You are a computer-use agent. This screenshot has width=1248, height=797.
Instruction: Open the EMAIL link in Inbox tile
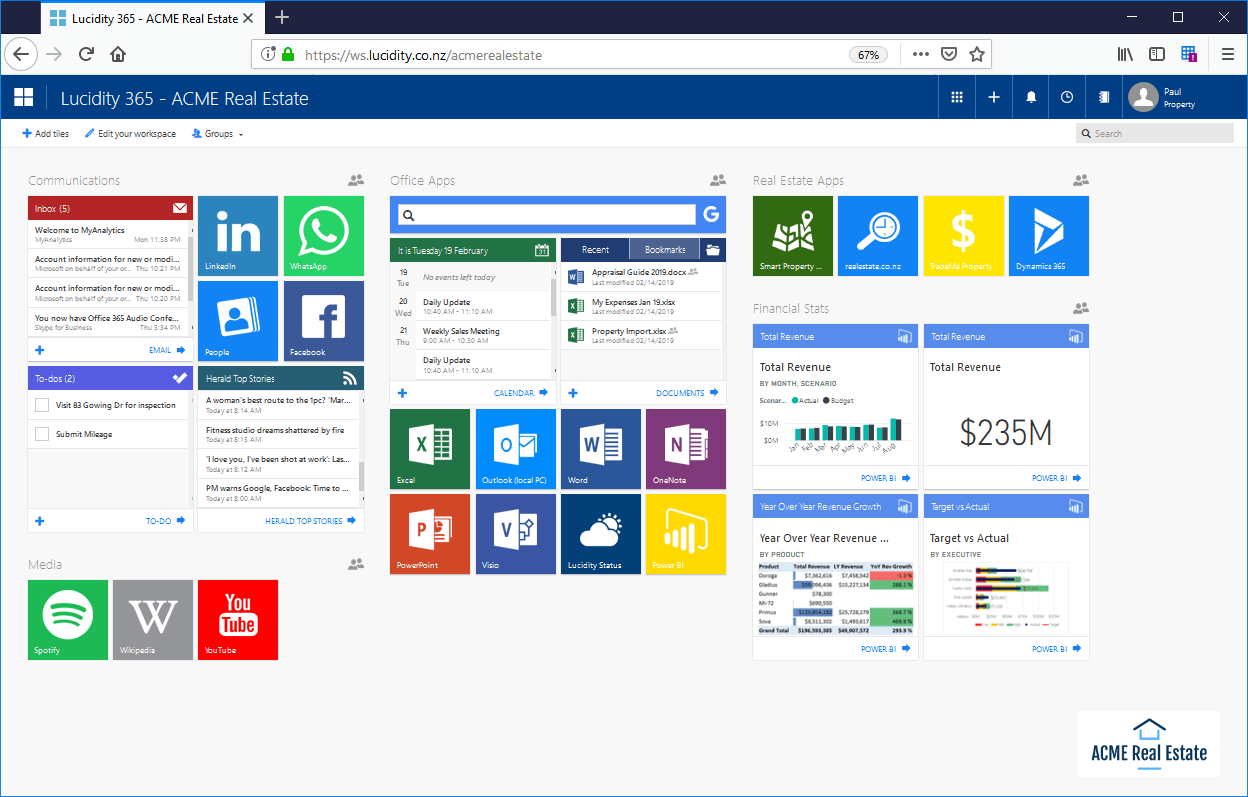pos(167,351)
